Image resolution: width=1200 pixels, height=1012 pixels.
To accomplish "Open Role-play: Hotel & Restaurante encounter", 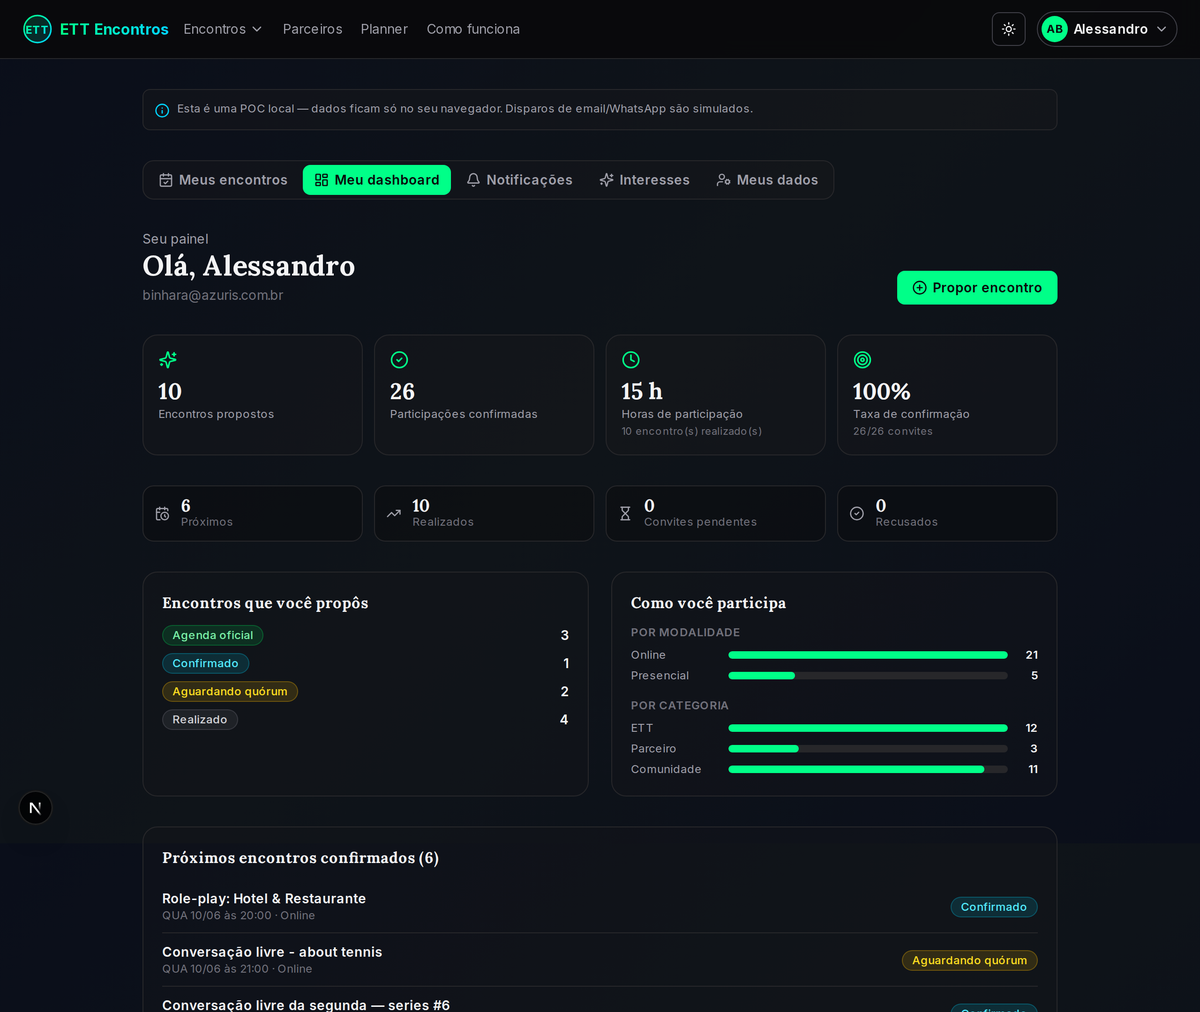I will (x=264, y=899).
